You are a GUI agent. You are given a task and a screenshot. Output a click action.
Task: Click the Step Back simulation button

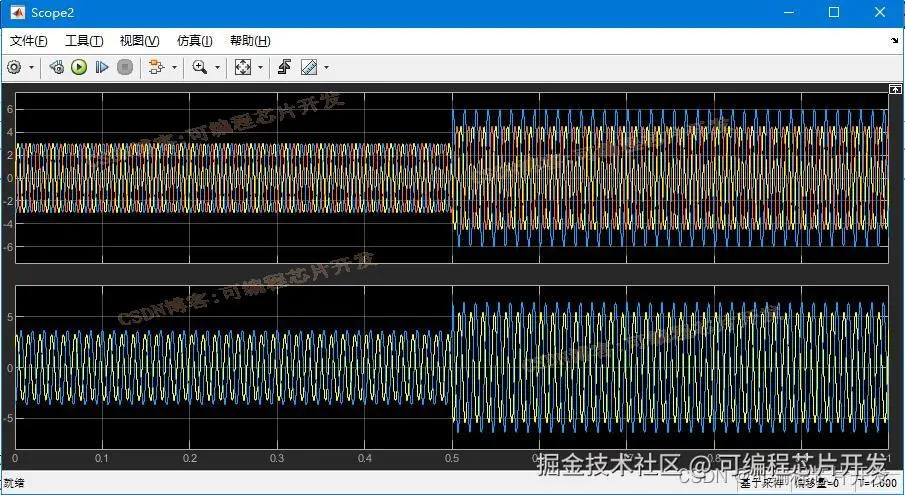click(x=57, y=68)
